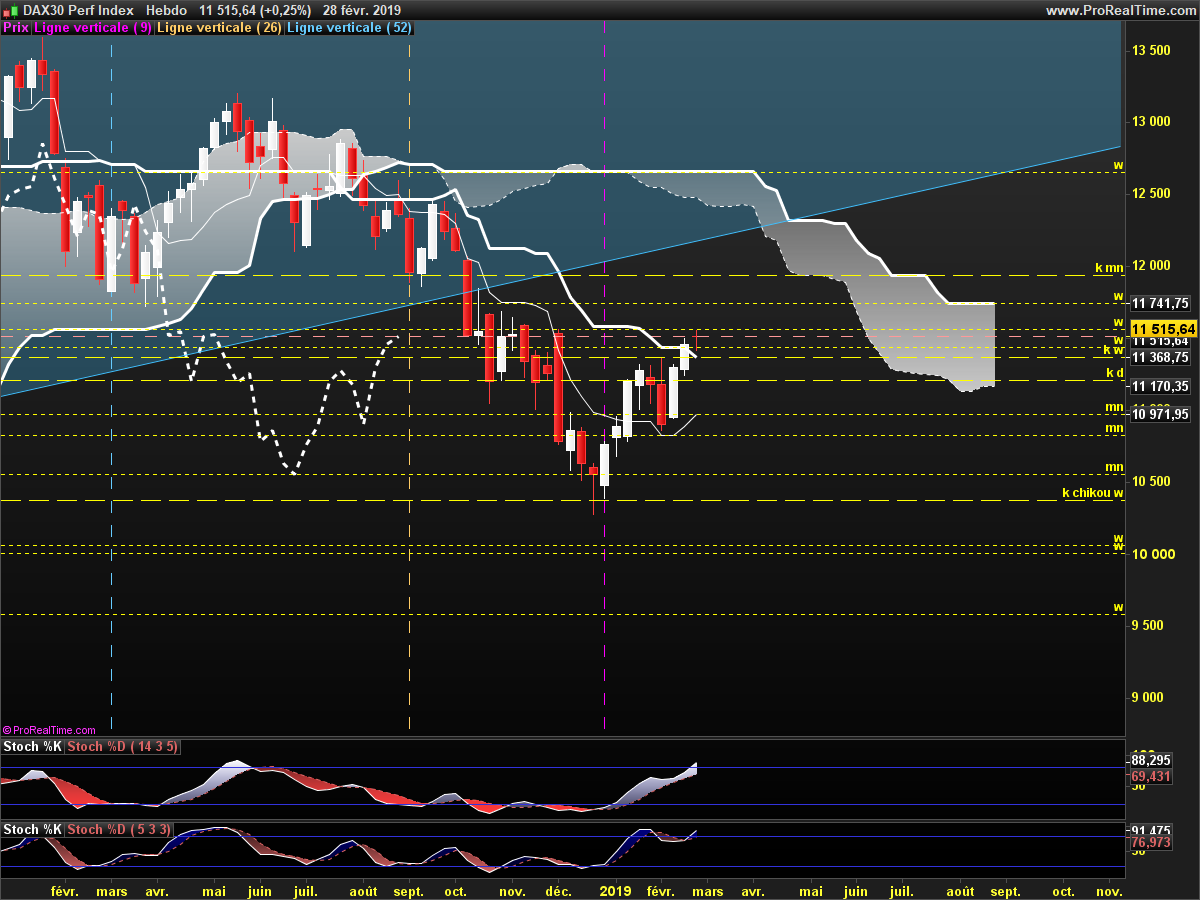The image size is (1200, 900).
Task: Click Stoch %K label beside Stoch %D (14 3 5)
Action: point(32,747)
